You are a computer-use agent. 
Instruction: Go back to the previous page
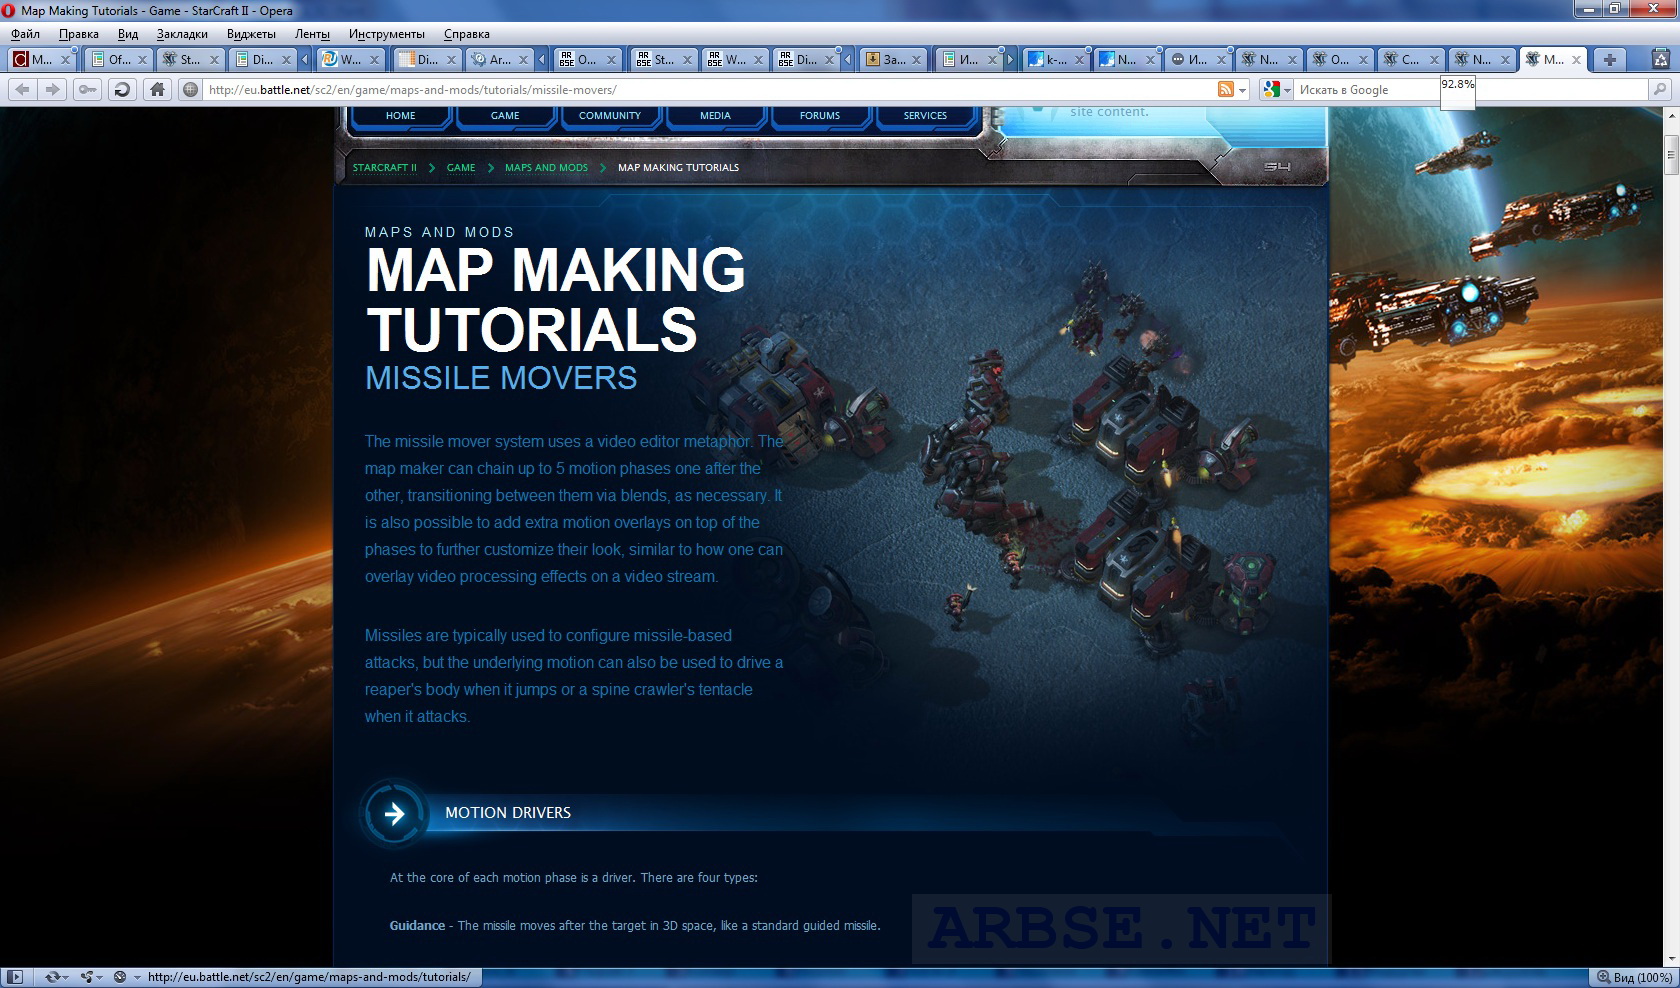(x=22, y=89)
